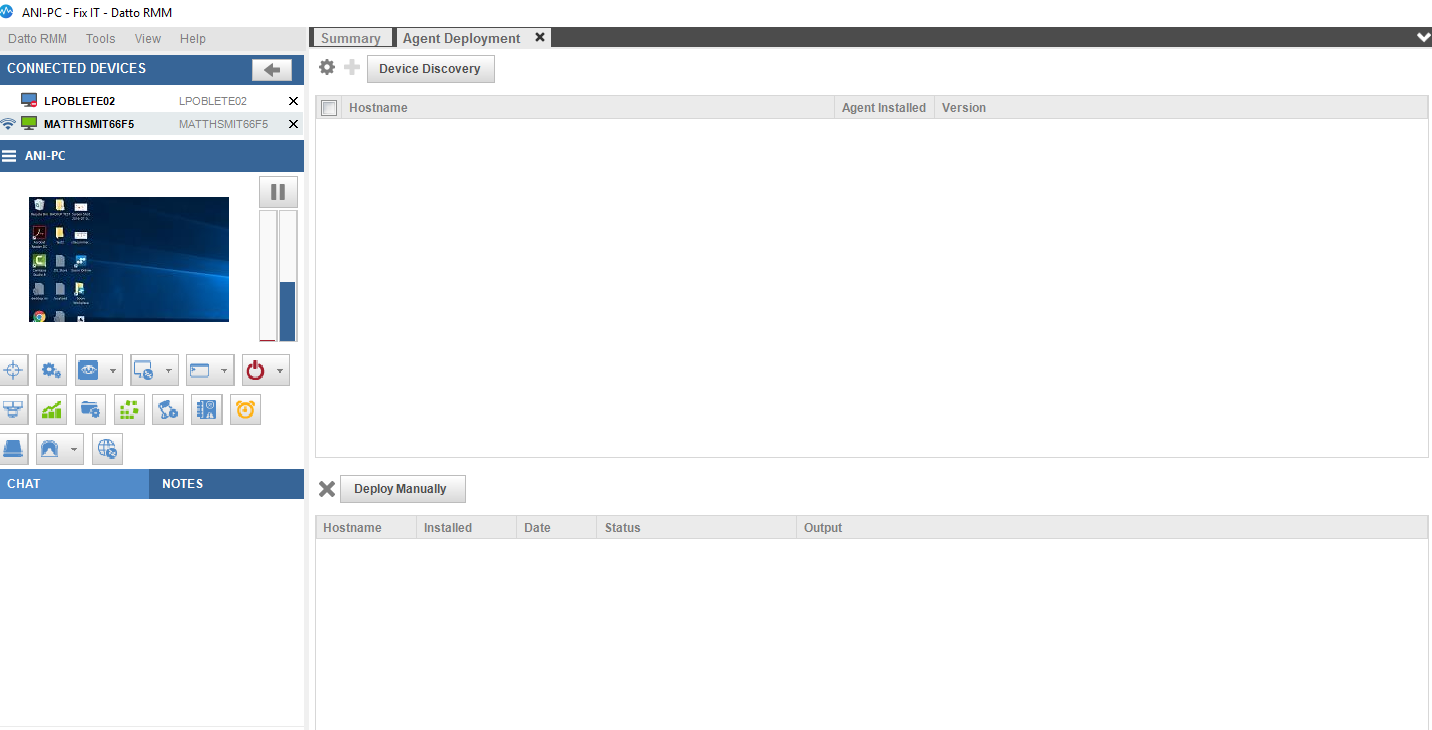
Task: Open the Help menu
Action: (x=193, y=39)
